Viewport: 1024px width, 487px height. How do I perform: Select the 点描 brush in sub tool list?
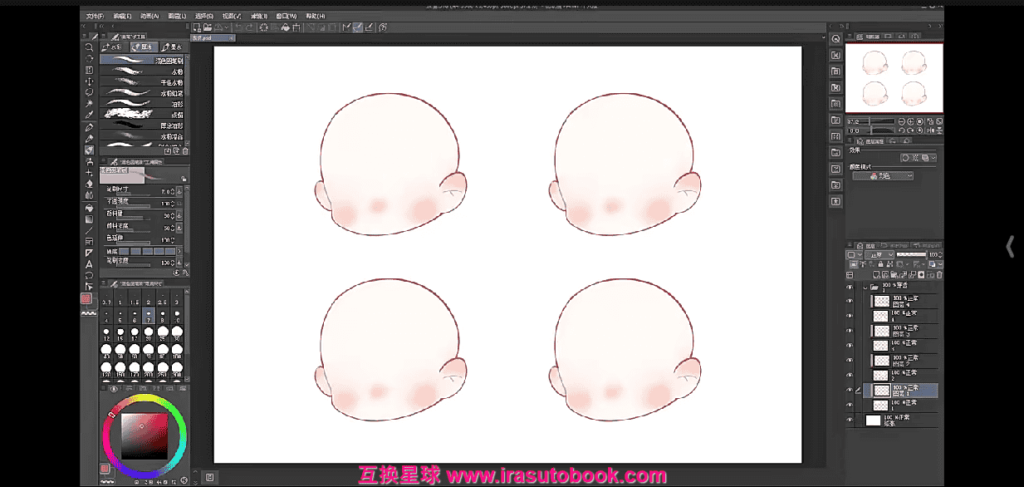(x=142, y=114)
